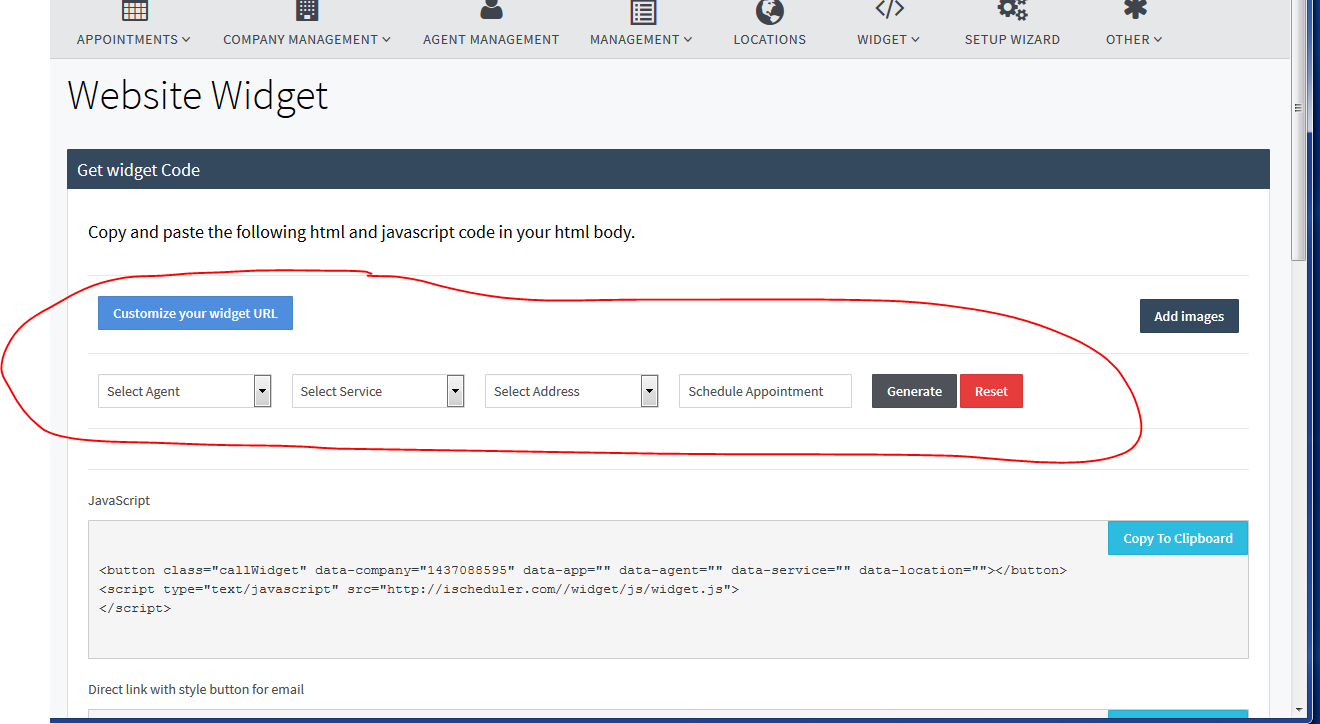Click the scrollbar down arrow
Image resolution: width=1320 pixels, height=724 pixels.
(1298, 709)
